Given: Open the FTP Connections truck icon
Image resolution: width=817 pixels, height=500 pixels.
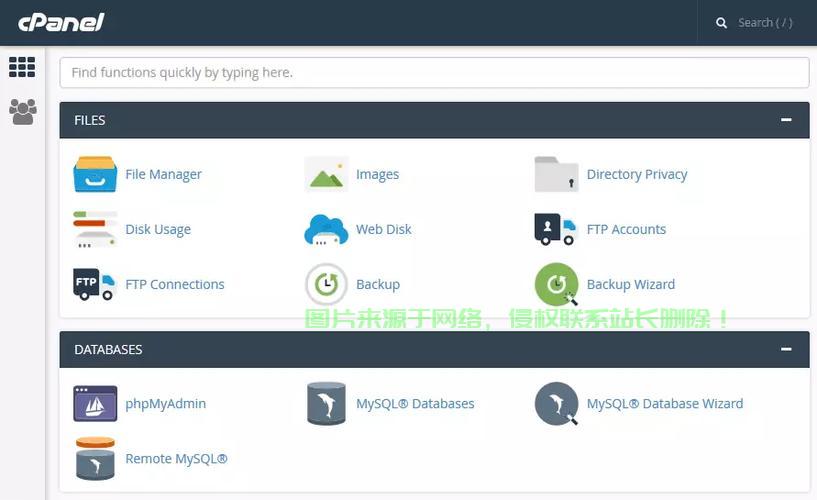Looking at the screenshot, I should (x=94, y=284).
